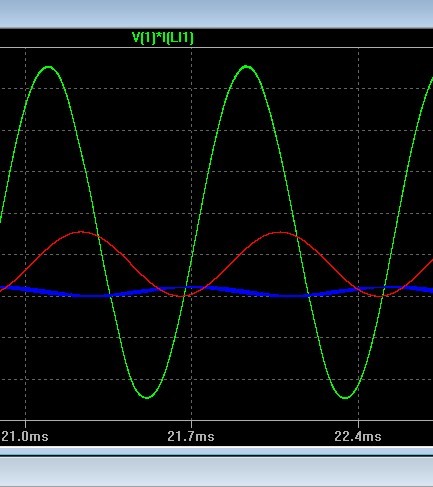
Task: Click the horizontal time axis line
Action: coord(216,420)
